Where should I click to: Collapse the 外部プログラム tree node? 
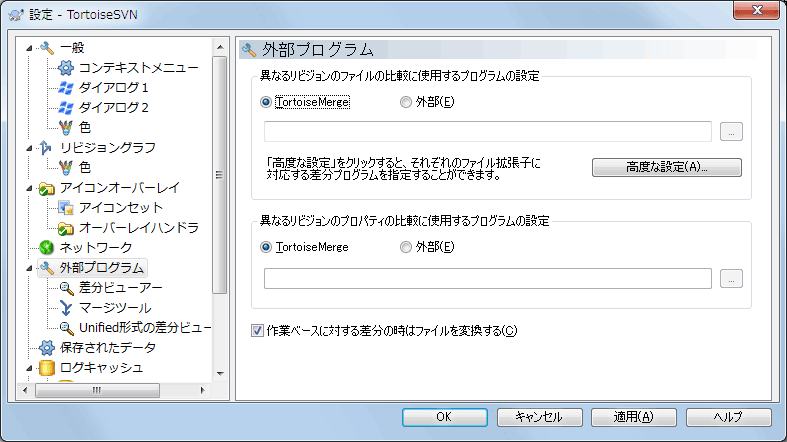[x=29, y=268]
